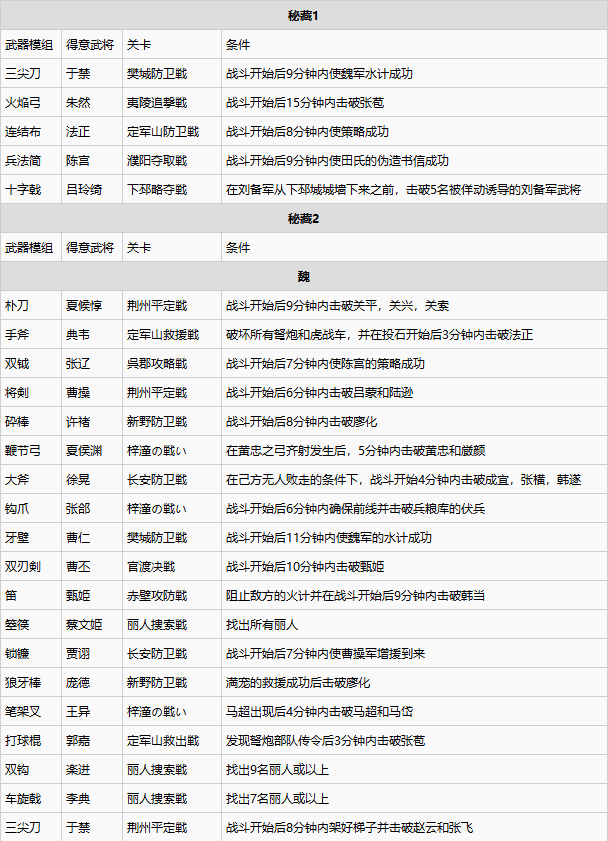Select the '笔架叉' weapon cell
Viewport: 608px width, 841px height.
coord(31,711)
